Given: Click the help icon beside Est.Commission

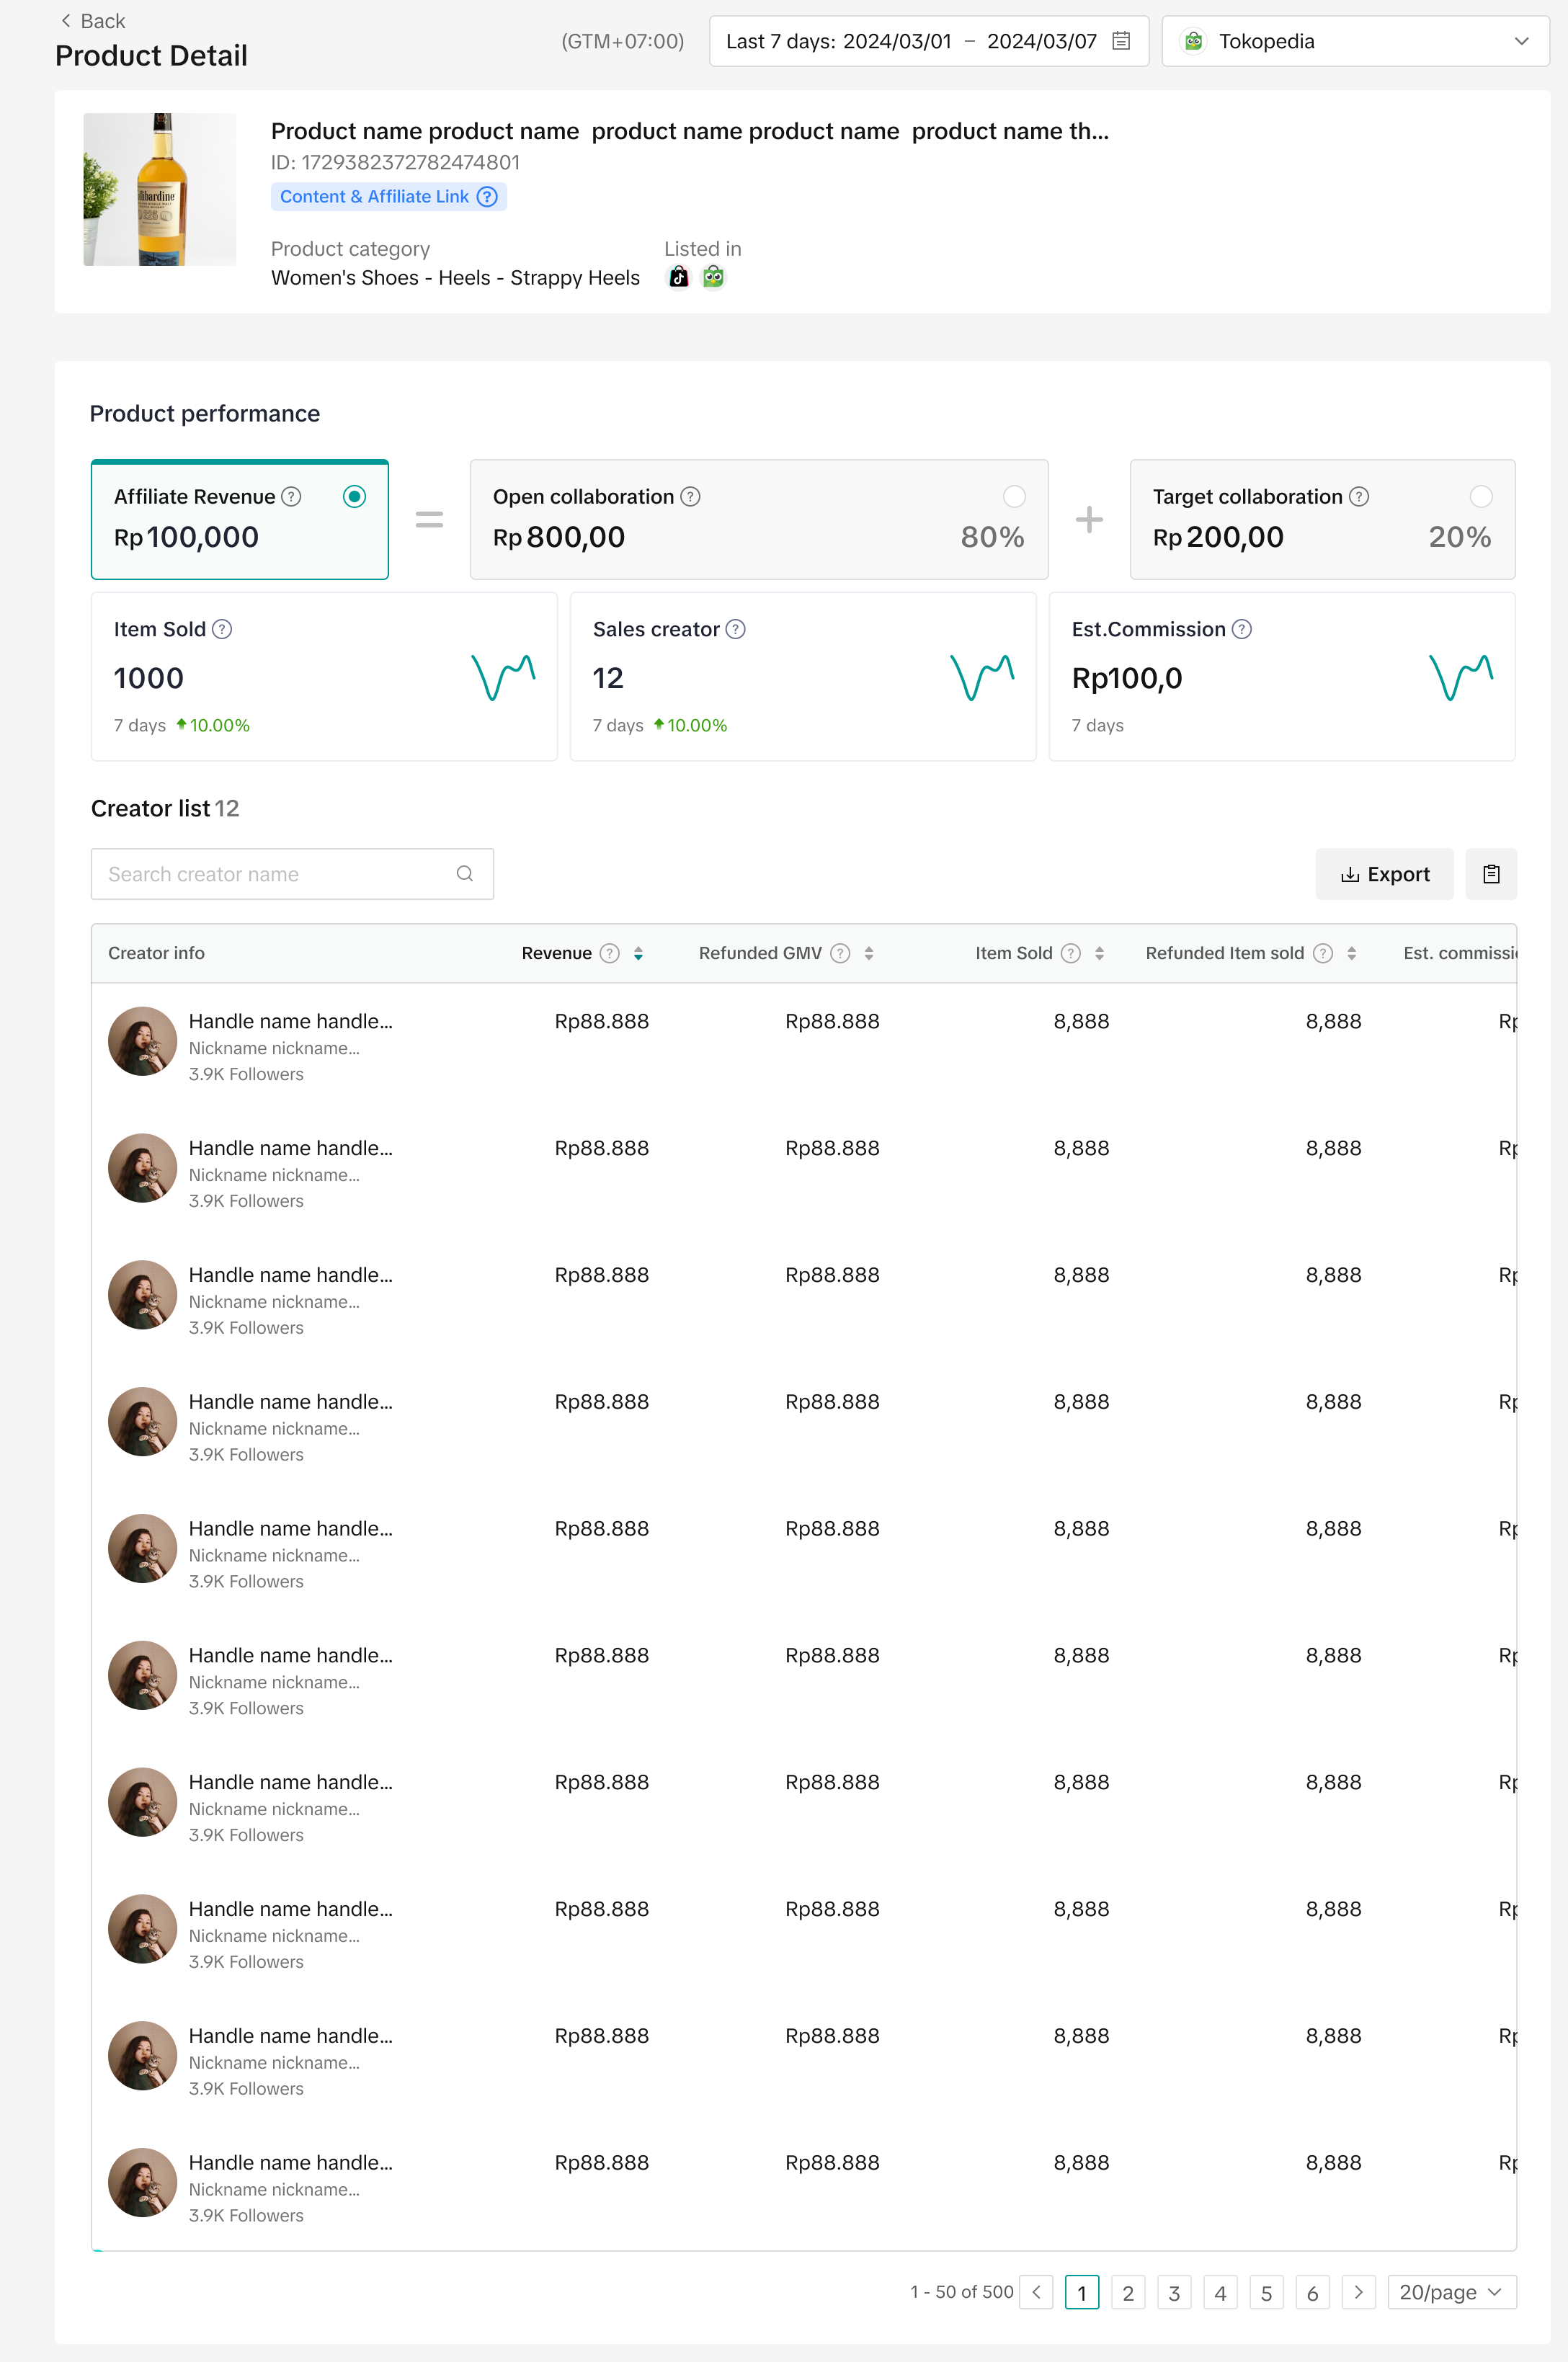Looking at the screenshot, I should pos(1241,629).
